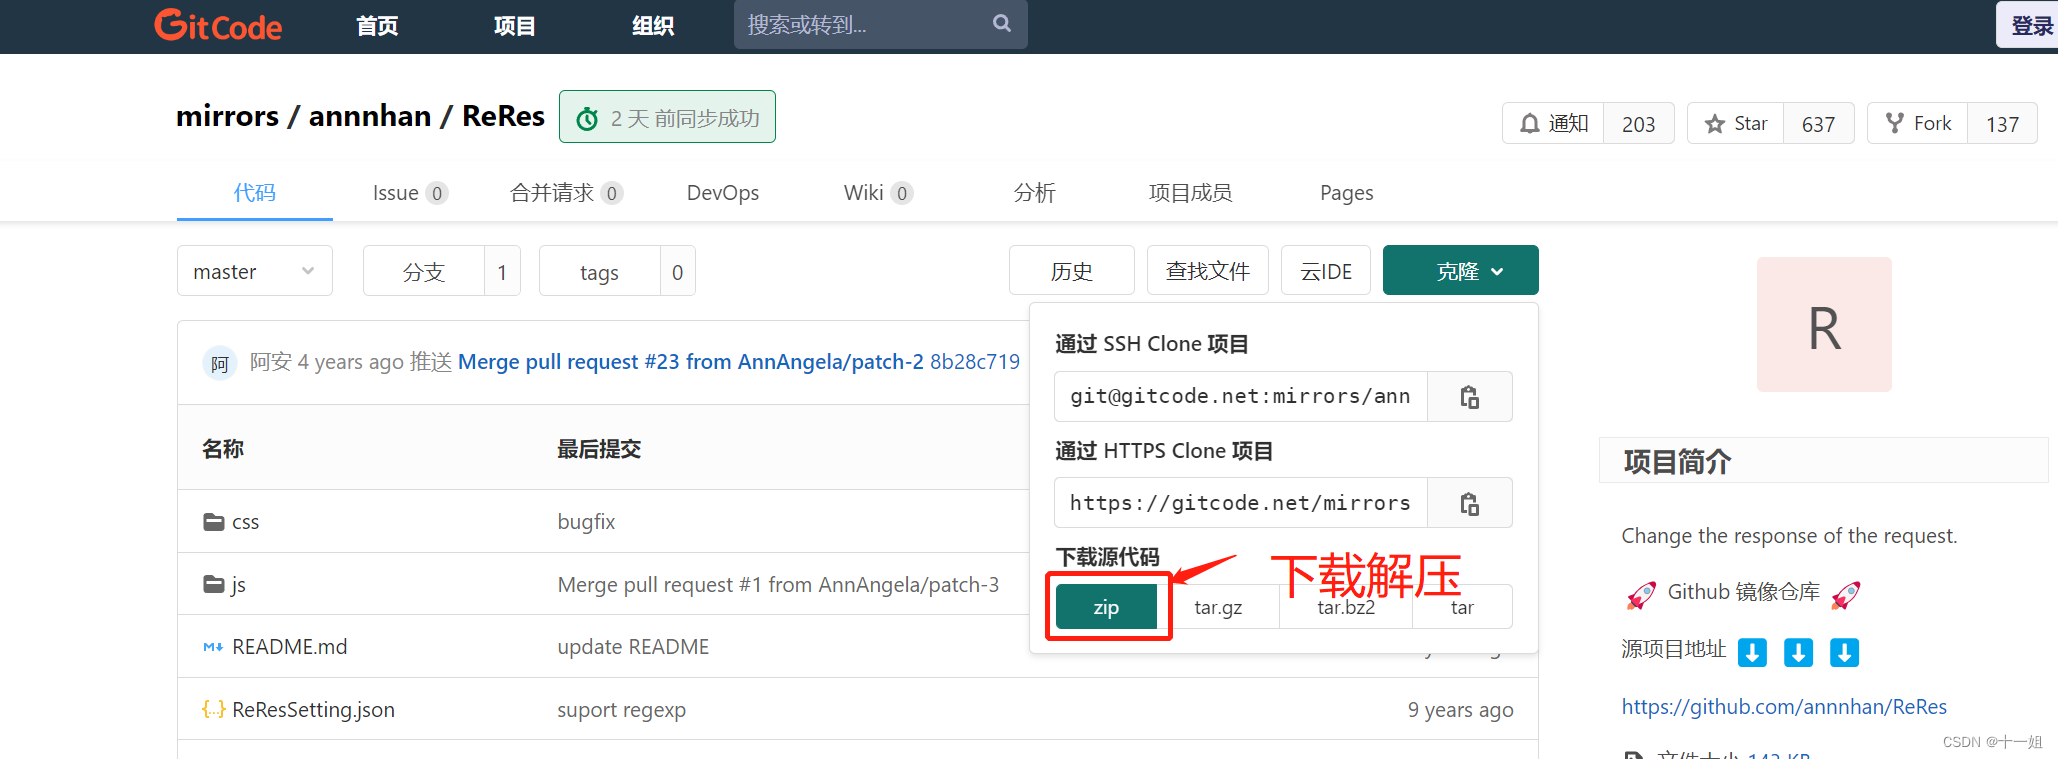The image size is (2058, 759).
Task: Open the 云IDE button
Action: [x=1326, y=270]
